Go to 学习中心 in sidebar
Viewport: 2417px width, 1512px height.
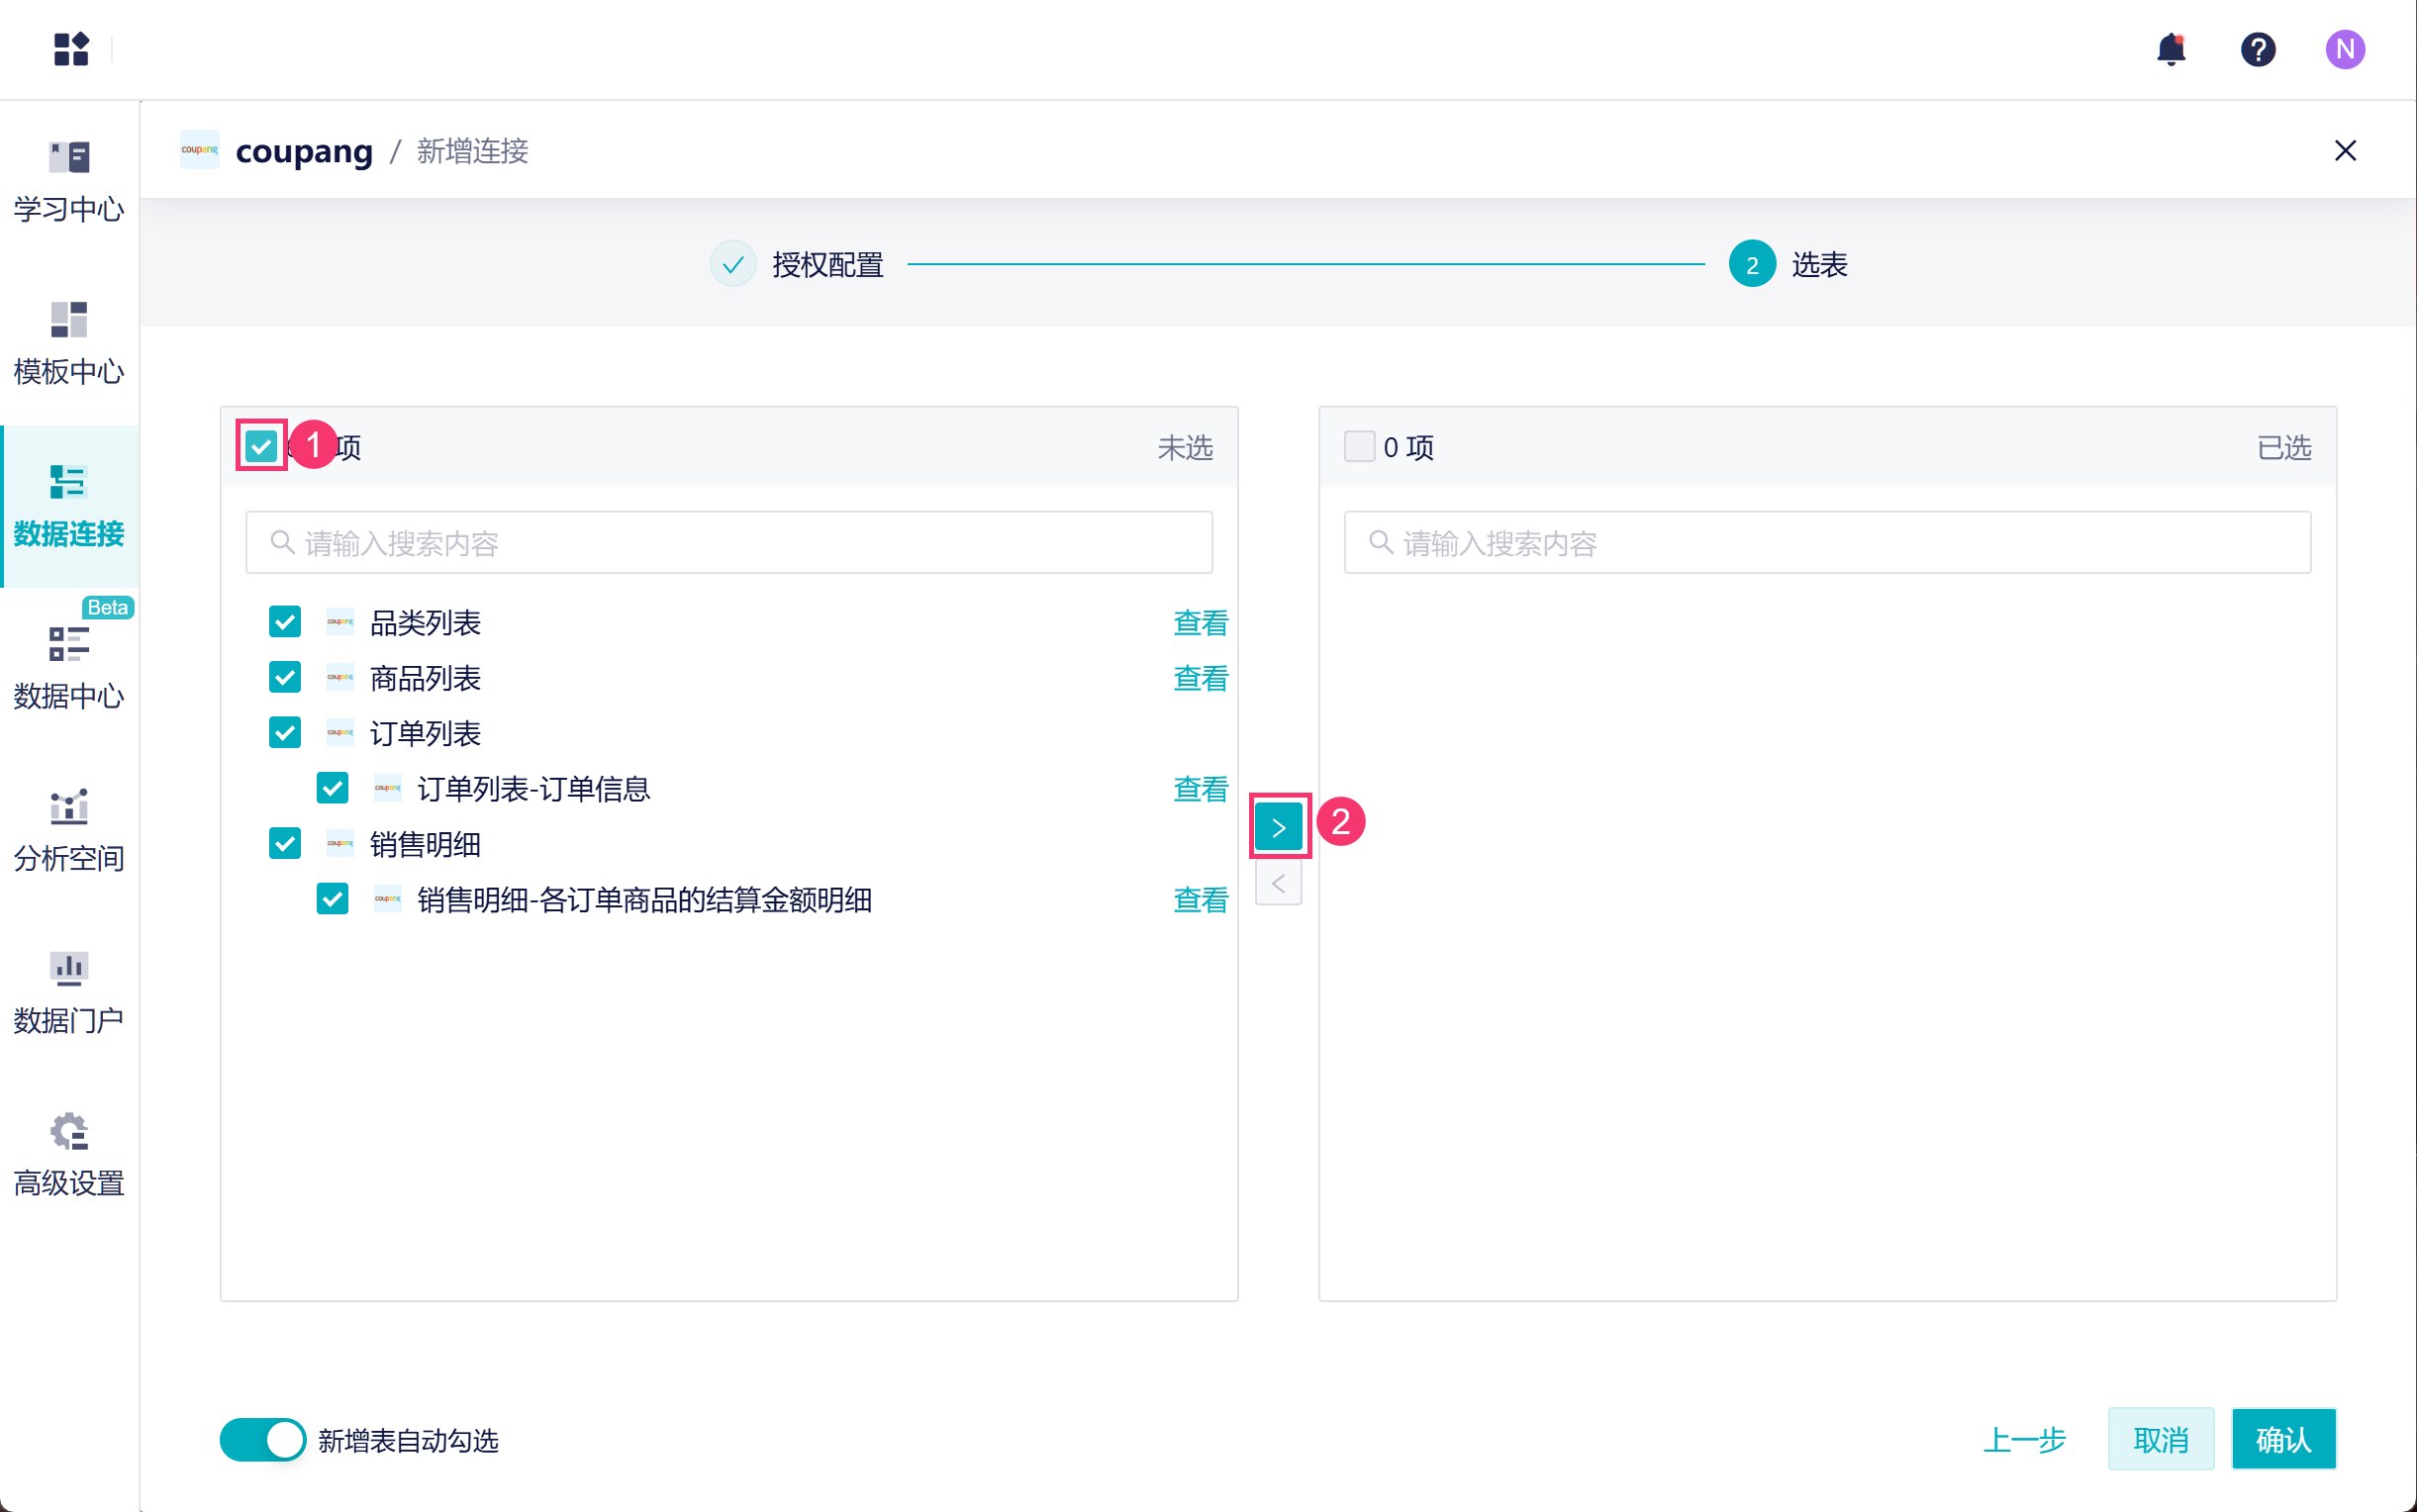pos(69,181)
